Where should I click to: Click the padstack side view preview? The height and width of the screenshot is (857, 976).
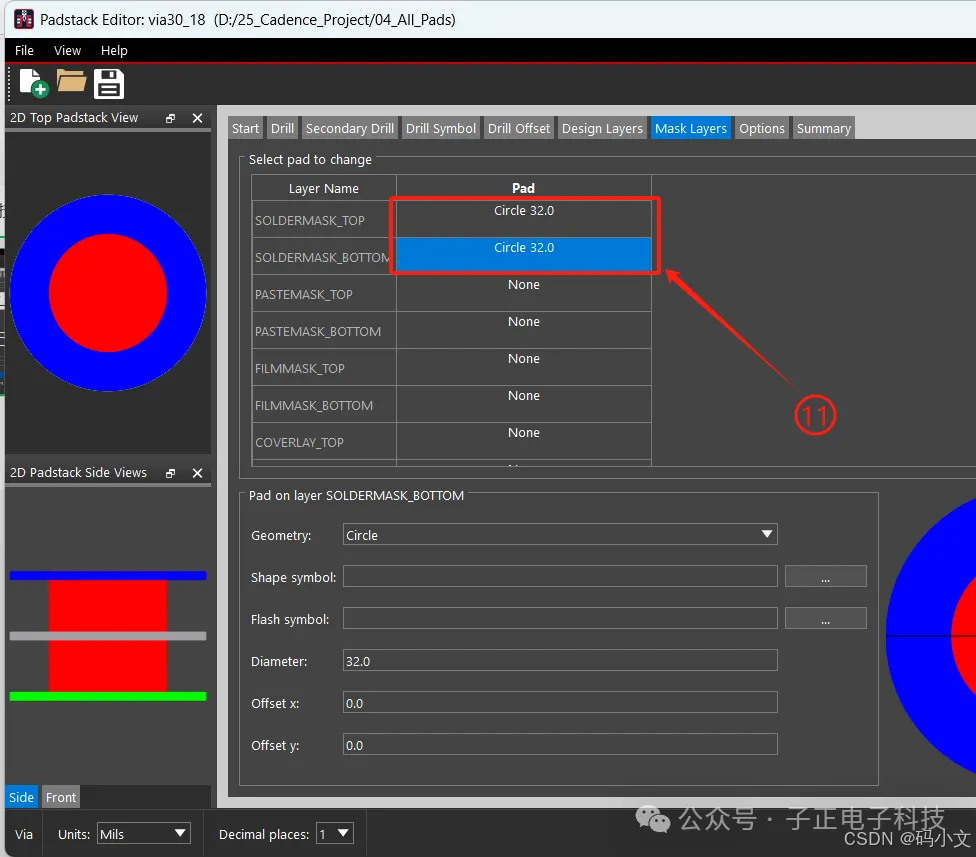click(108, 635)
